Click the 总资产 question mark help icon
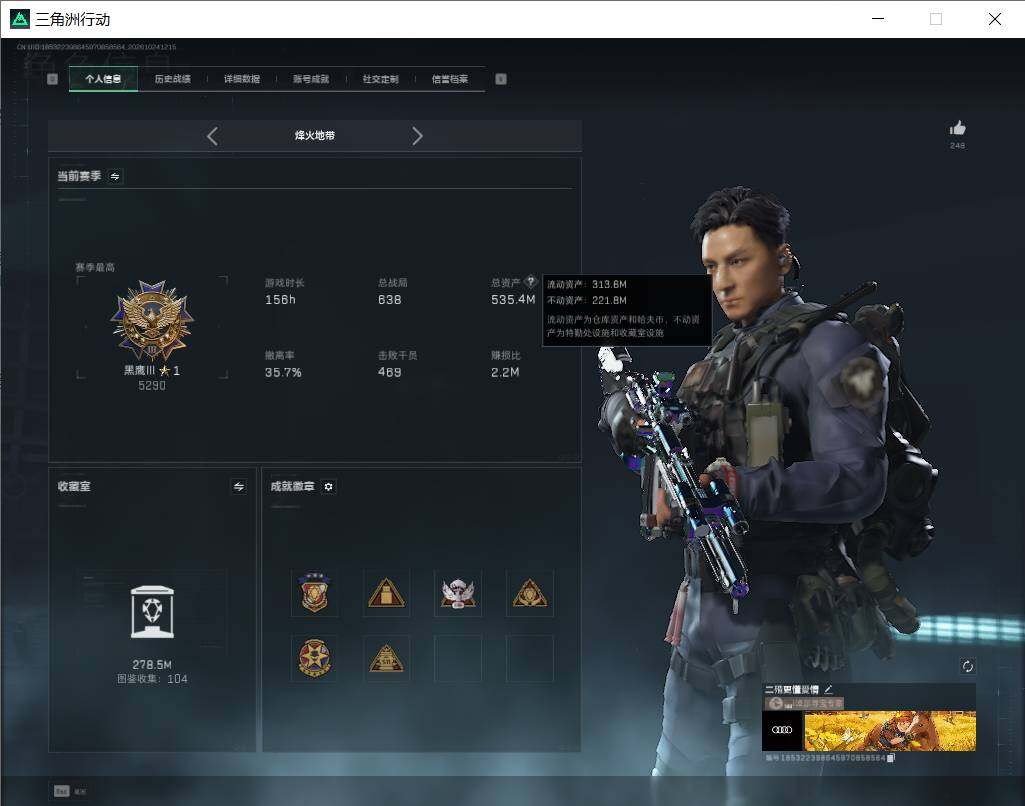Viewport: 1025px width, 806px height. pos(531,281)
